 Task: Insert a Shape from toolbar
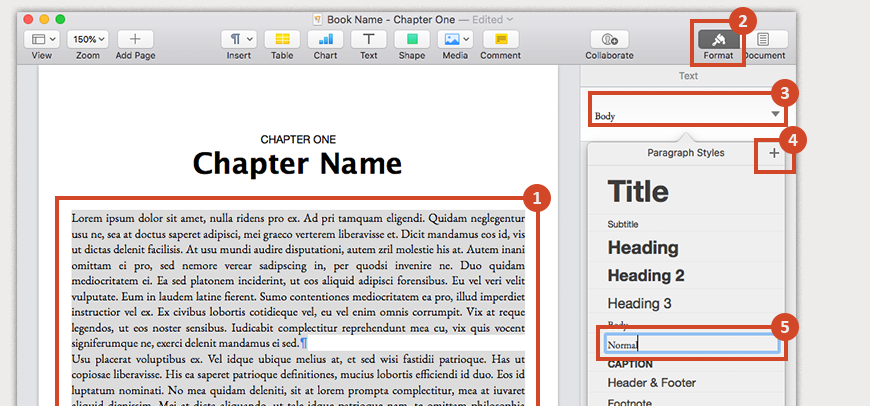[x=412, y=39]
